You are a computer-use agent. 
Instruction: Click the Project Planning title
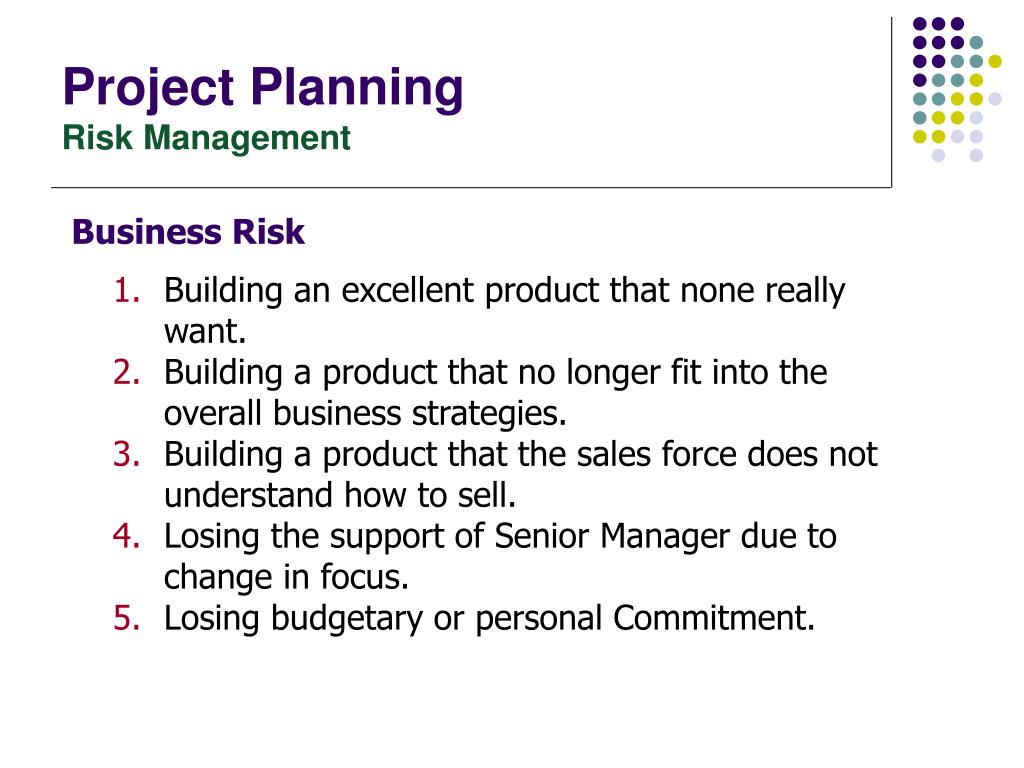tap(263, 88)
